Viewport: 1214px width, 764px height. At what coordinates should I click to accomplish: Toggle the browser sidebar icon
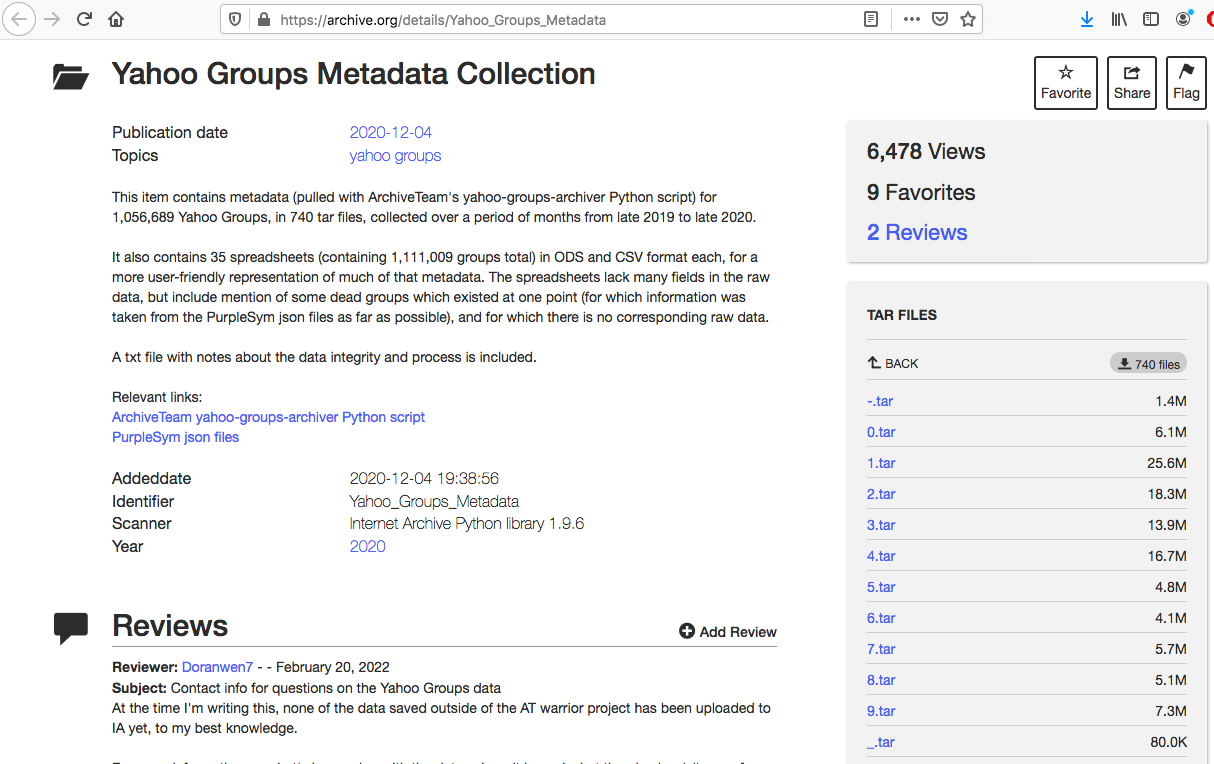1151,19
